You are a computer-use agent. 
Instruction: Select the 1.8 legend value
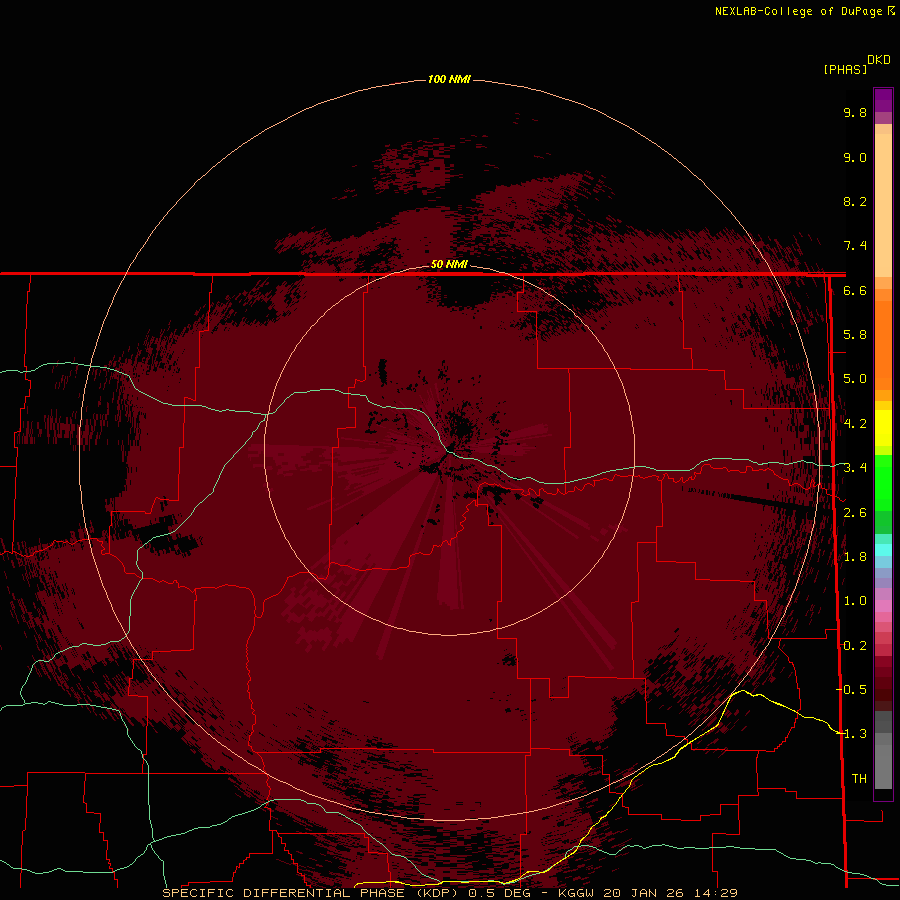pos(855,557)
